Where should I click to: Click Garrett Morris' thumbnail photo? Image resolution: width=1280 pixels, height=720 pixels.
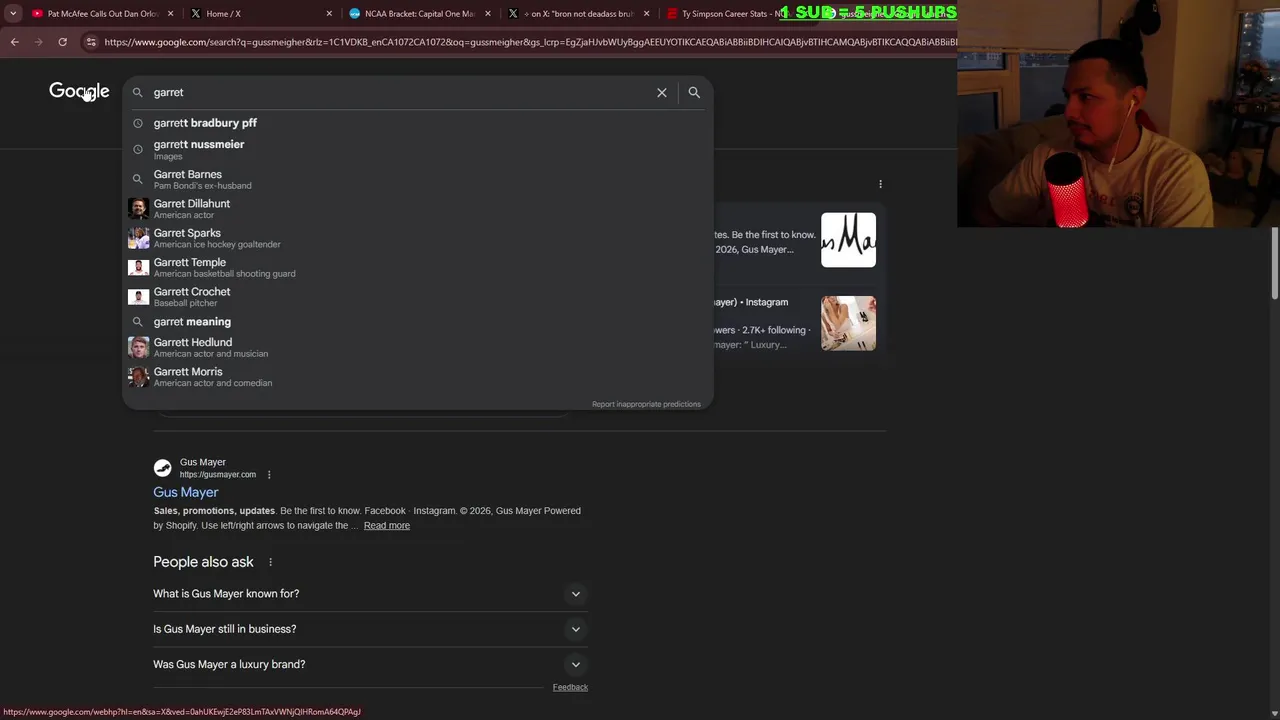click(138, 377)
